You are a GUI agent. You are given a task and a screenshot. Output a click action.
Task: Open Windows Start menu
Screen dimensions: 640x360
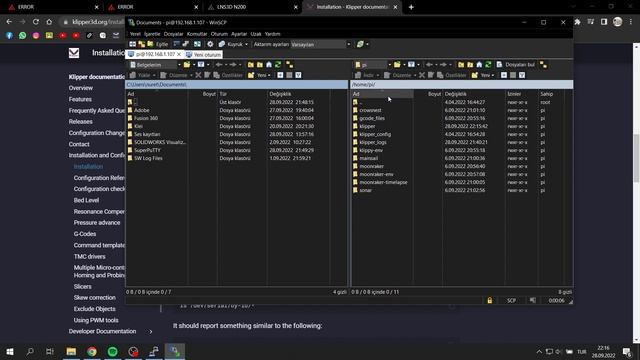10,351
